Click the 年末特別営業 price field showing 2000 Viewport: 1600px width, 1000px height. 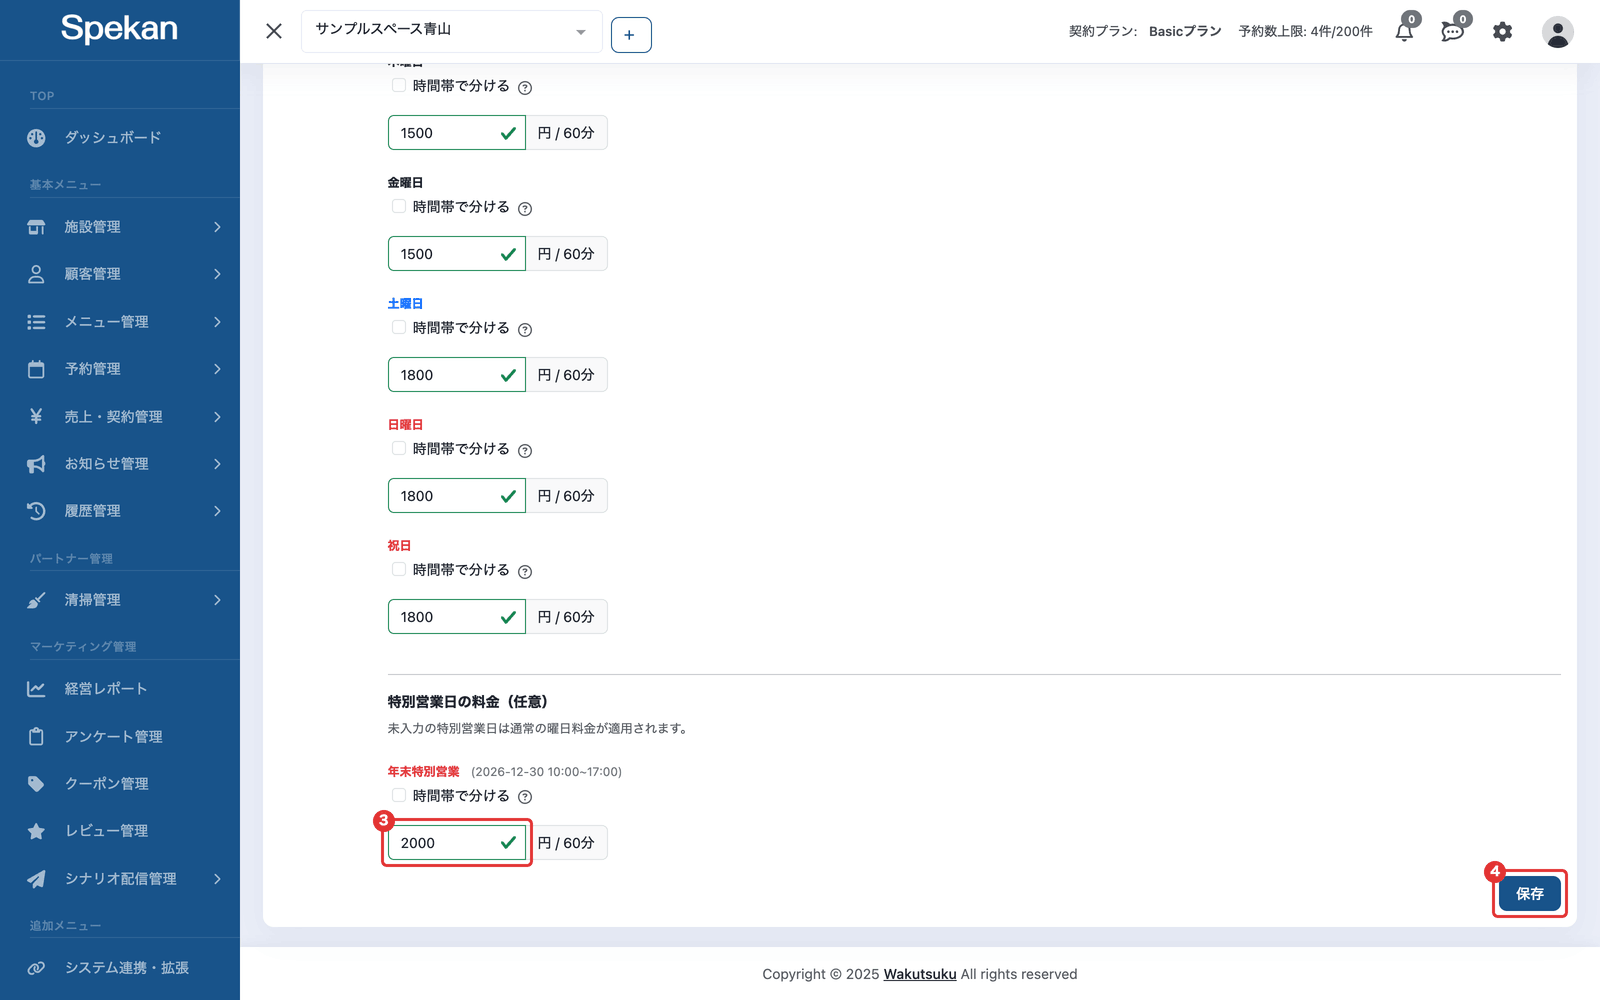(457, 843)
